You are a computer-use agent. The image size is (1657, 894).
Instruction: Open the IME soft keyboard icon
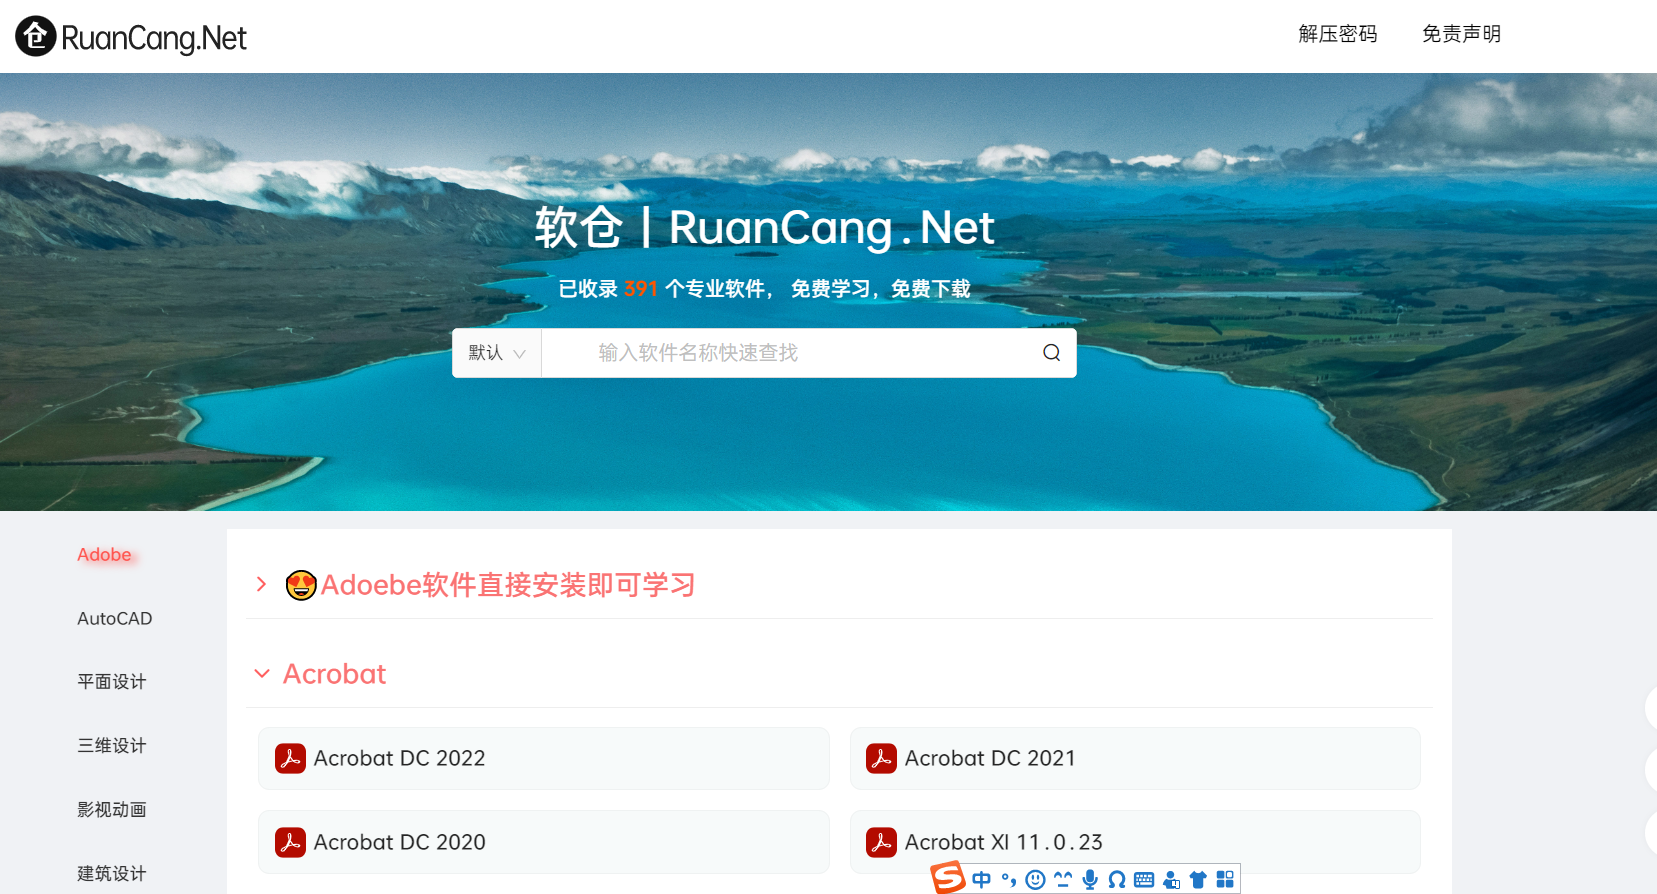[x=1144, y=880]
